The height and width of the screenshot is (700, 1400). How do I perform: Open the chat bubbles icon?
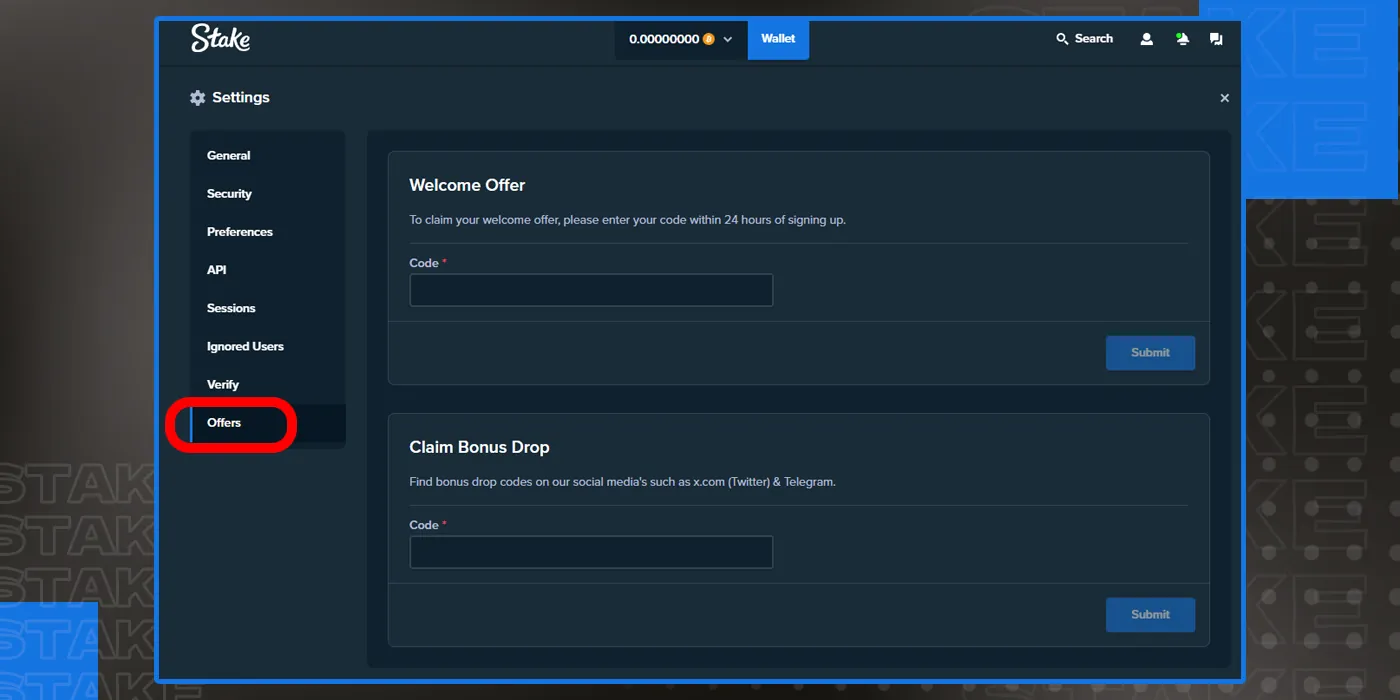[1216, 39]
